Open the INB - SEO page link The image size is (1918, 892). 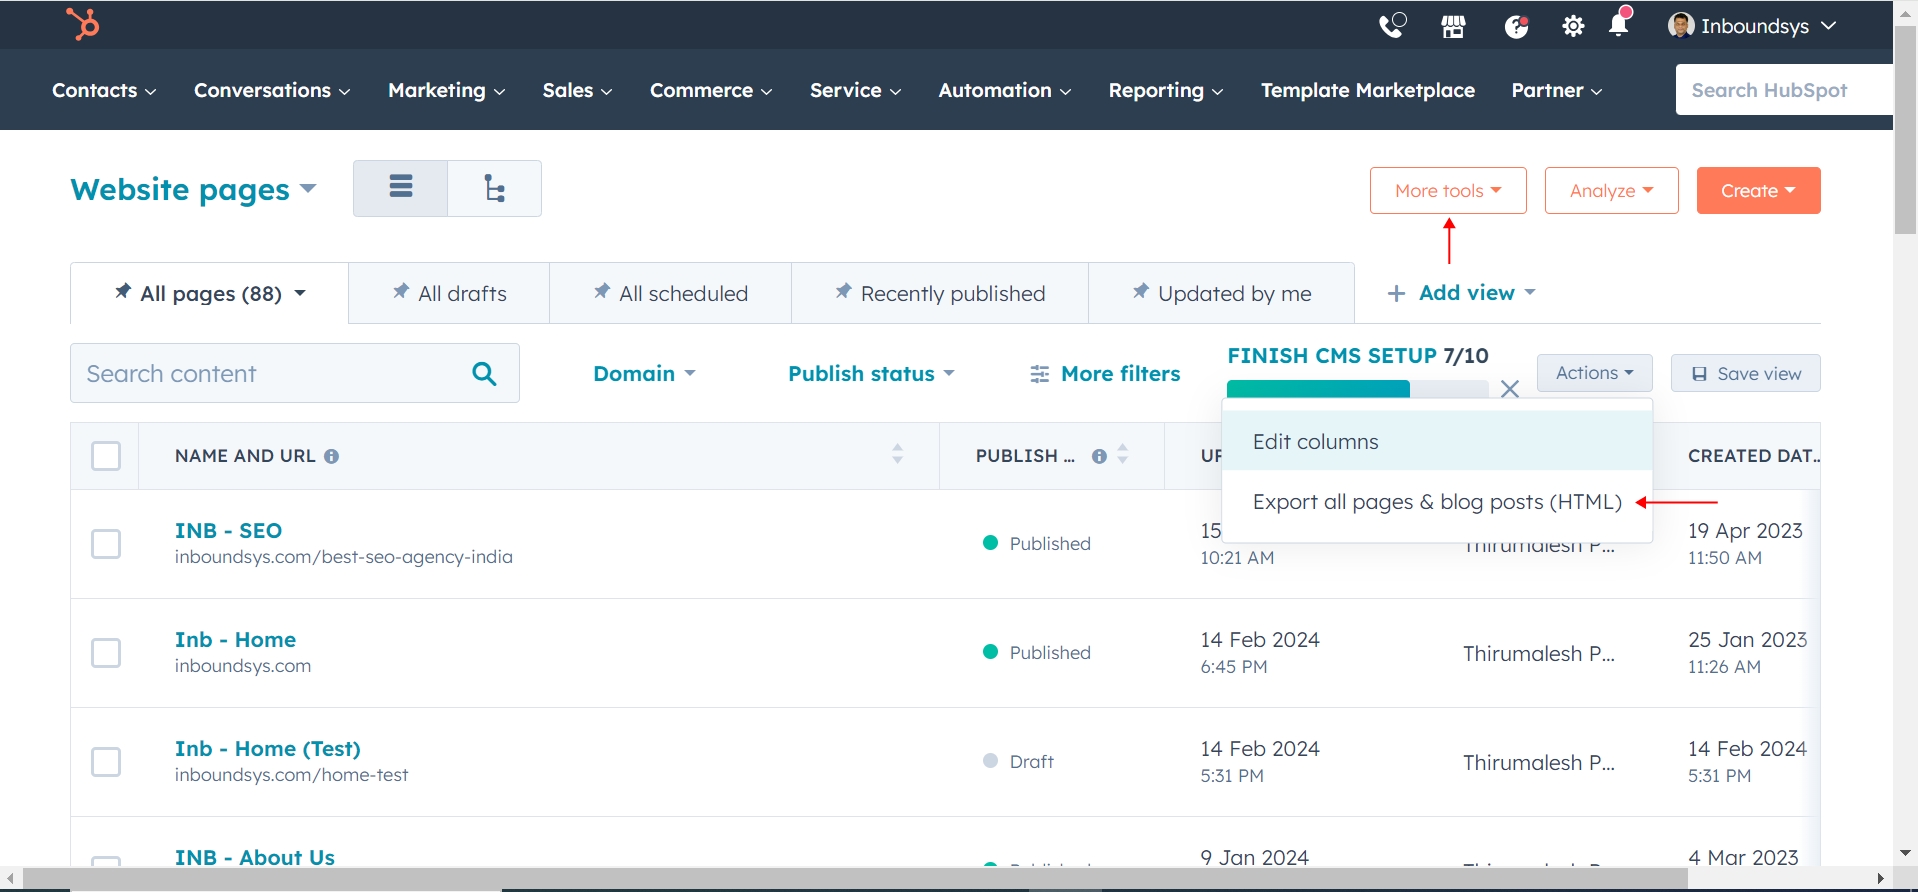click(228, 530)
